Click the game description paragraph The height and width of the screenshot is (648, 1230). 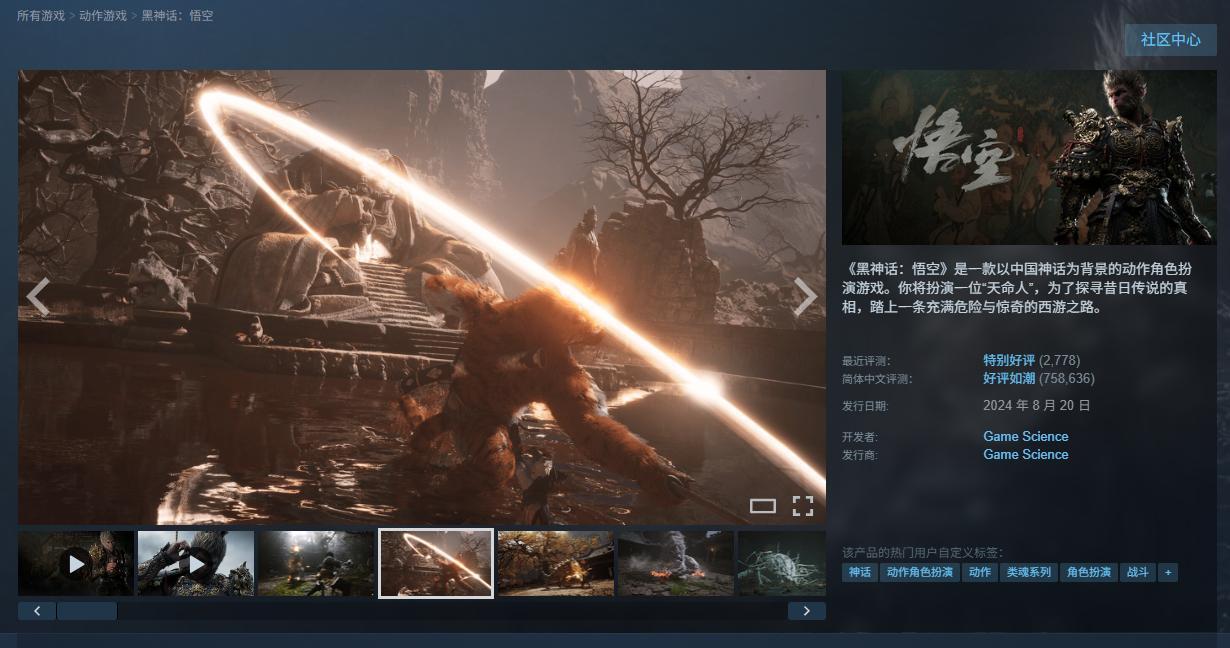(x=1019, y=289)
